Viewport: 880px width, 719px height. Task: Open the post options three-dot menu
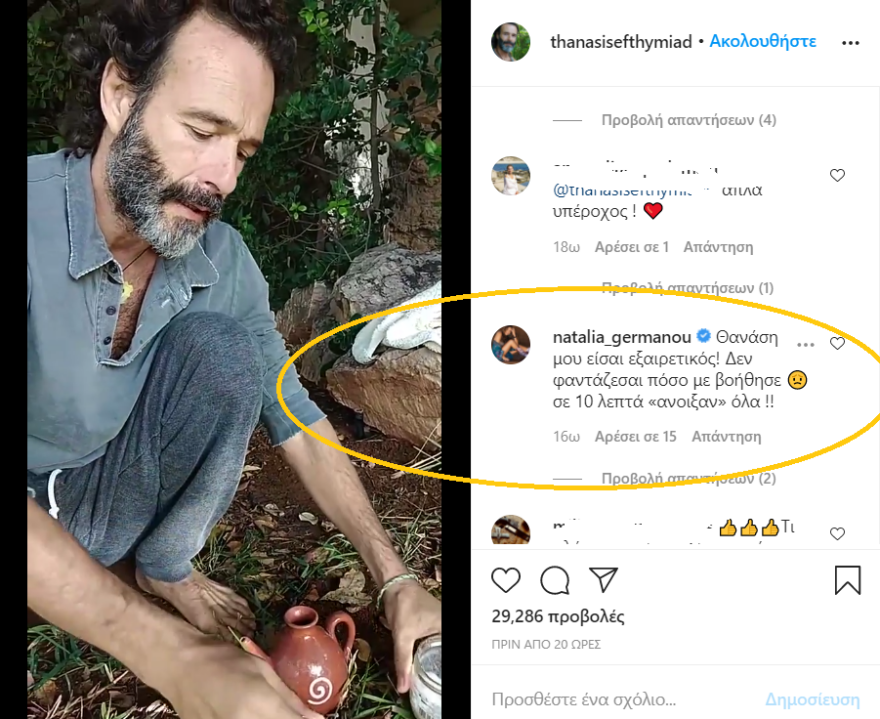click(x=852, y=42)
